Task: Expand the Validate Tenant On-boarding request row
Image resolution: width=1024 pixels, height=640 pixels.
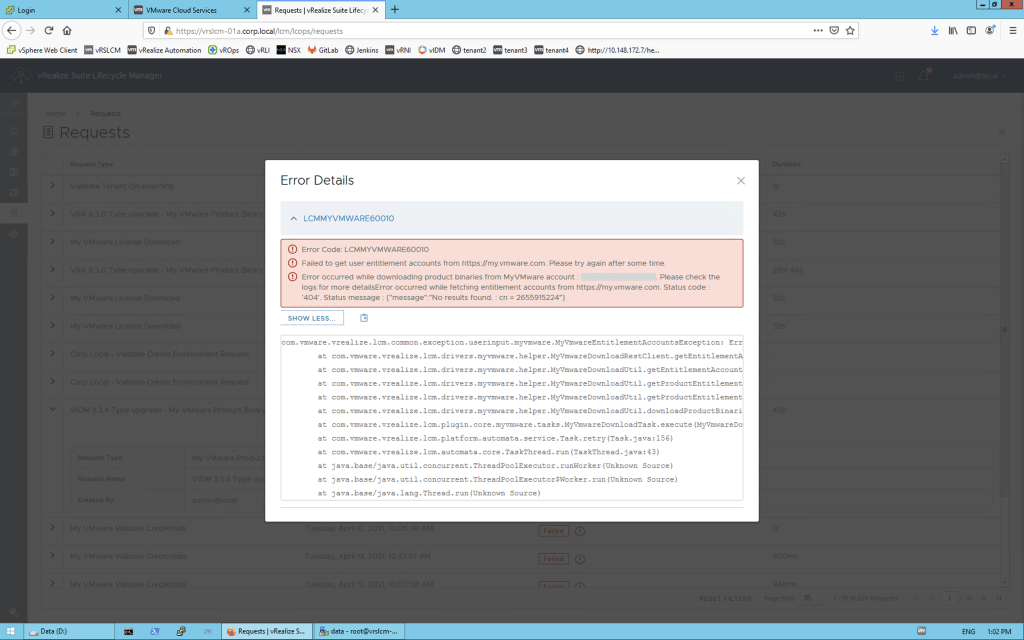Action: click(53, 186)
